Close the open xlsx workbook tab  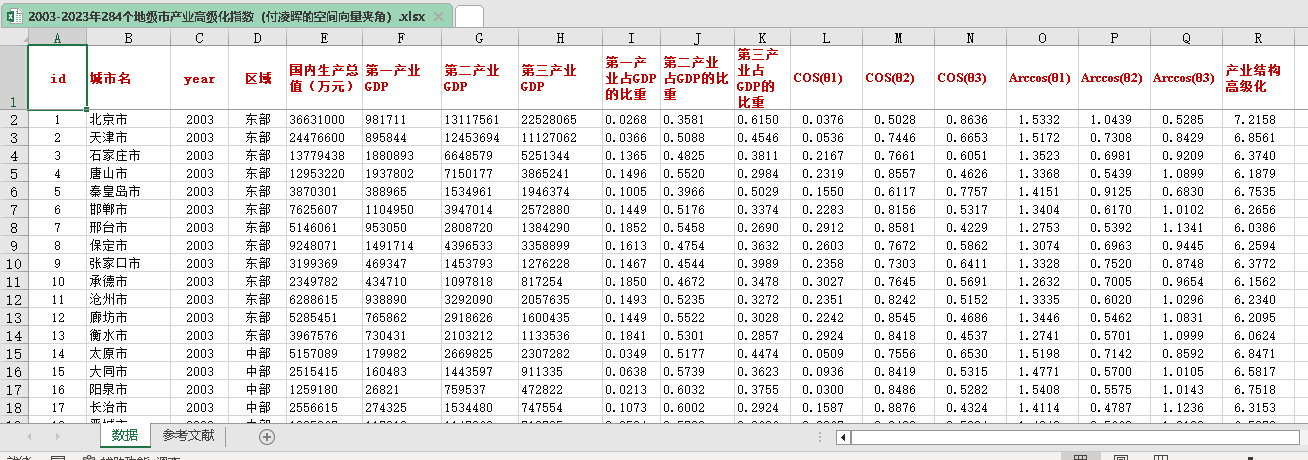pos(439,17)
